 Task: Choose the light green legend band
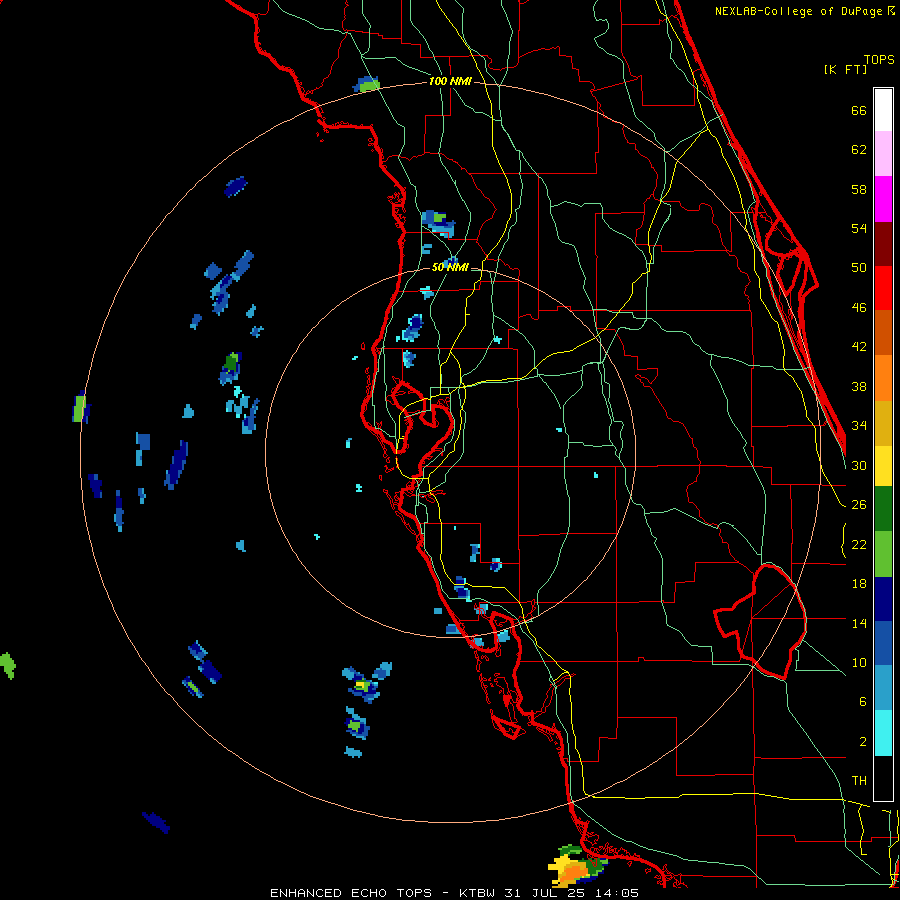[x=883, y=554]
